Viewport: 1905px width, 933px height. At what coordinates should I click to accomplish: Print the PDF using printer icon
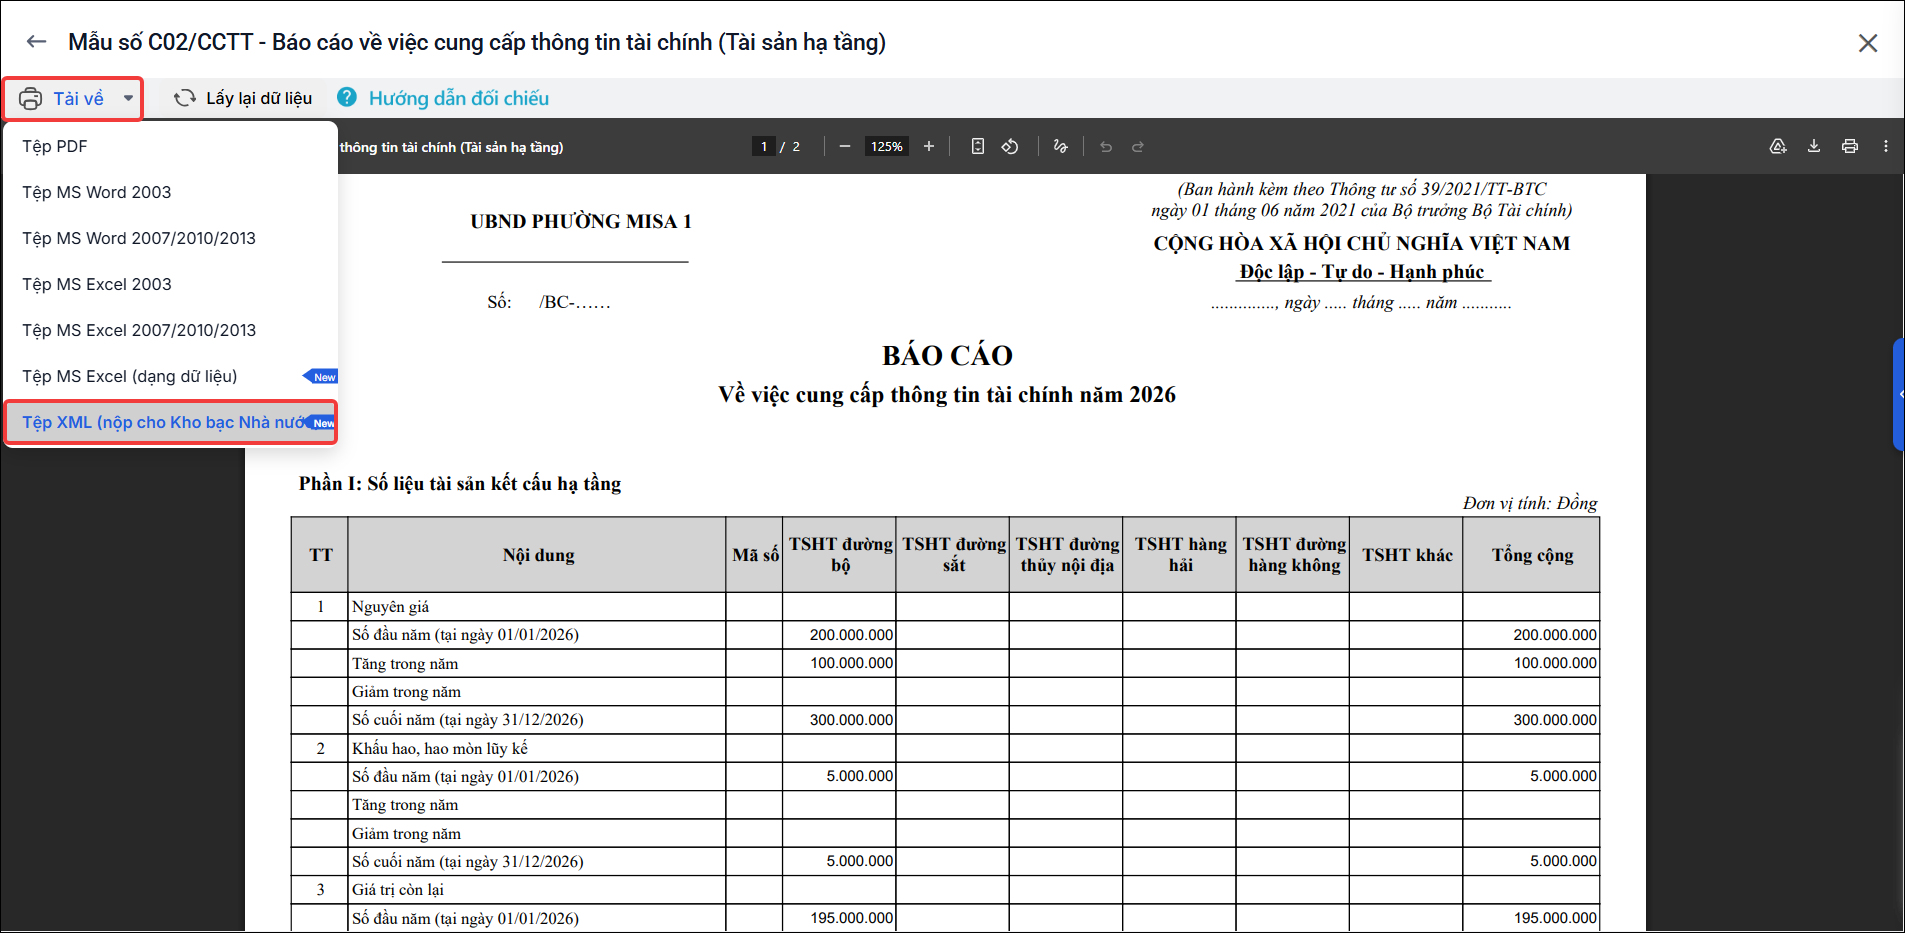[x=1850, y=146]
